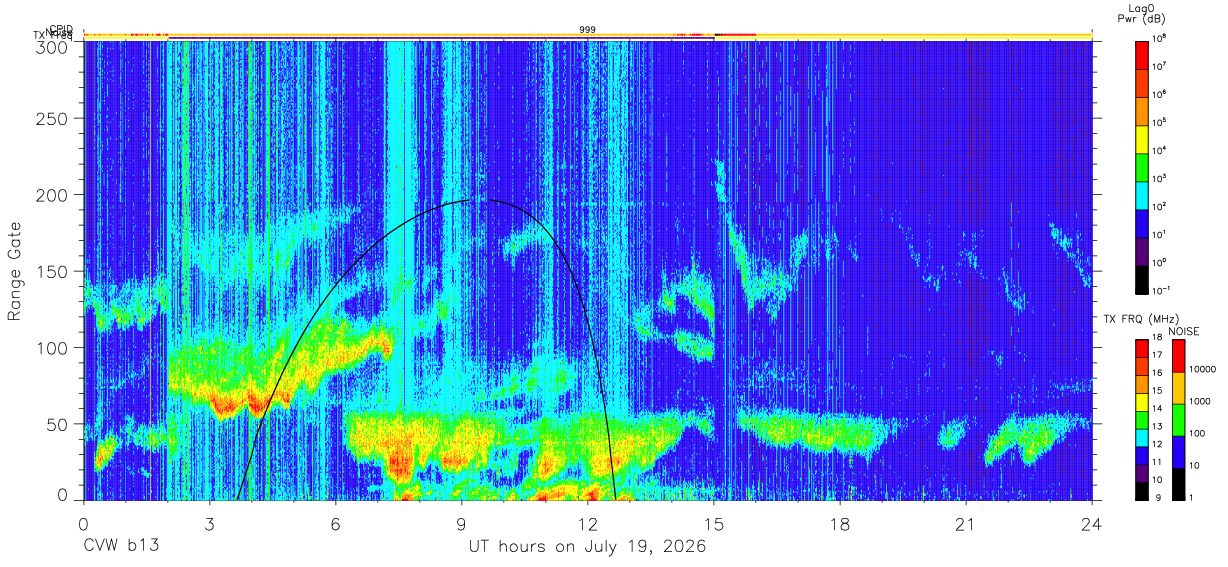Screen dimensions: 1228x567
Task: Click the 'UT hours on July 19, 2026' label
Action: [587, 547]
